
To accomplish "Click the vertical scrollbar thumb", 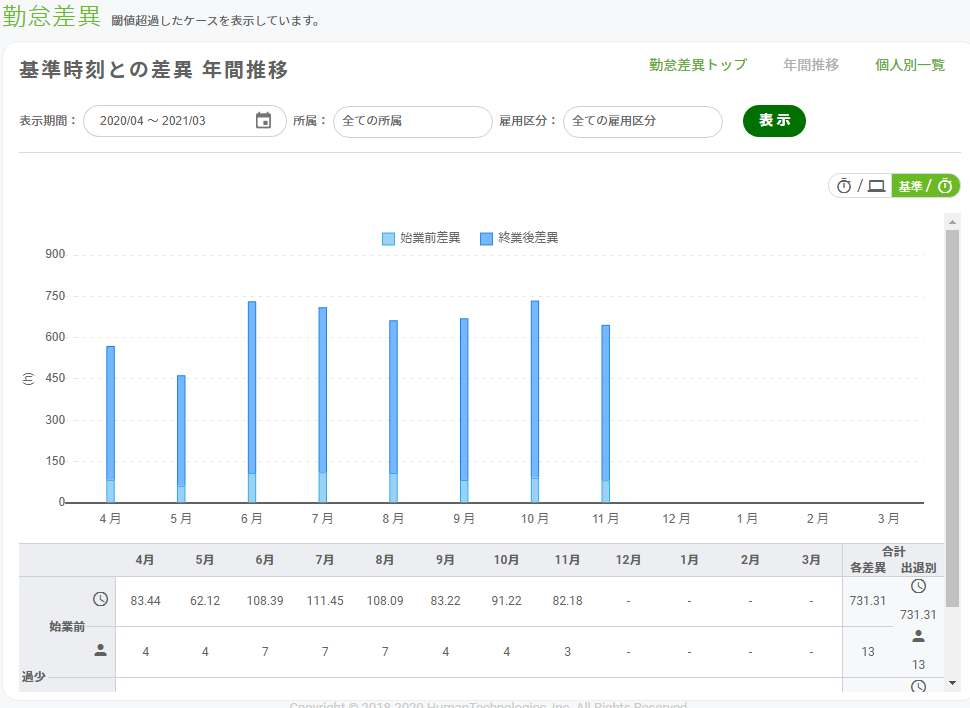I will (952, 418).
